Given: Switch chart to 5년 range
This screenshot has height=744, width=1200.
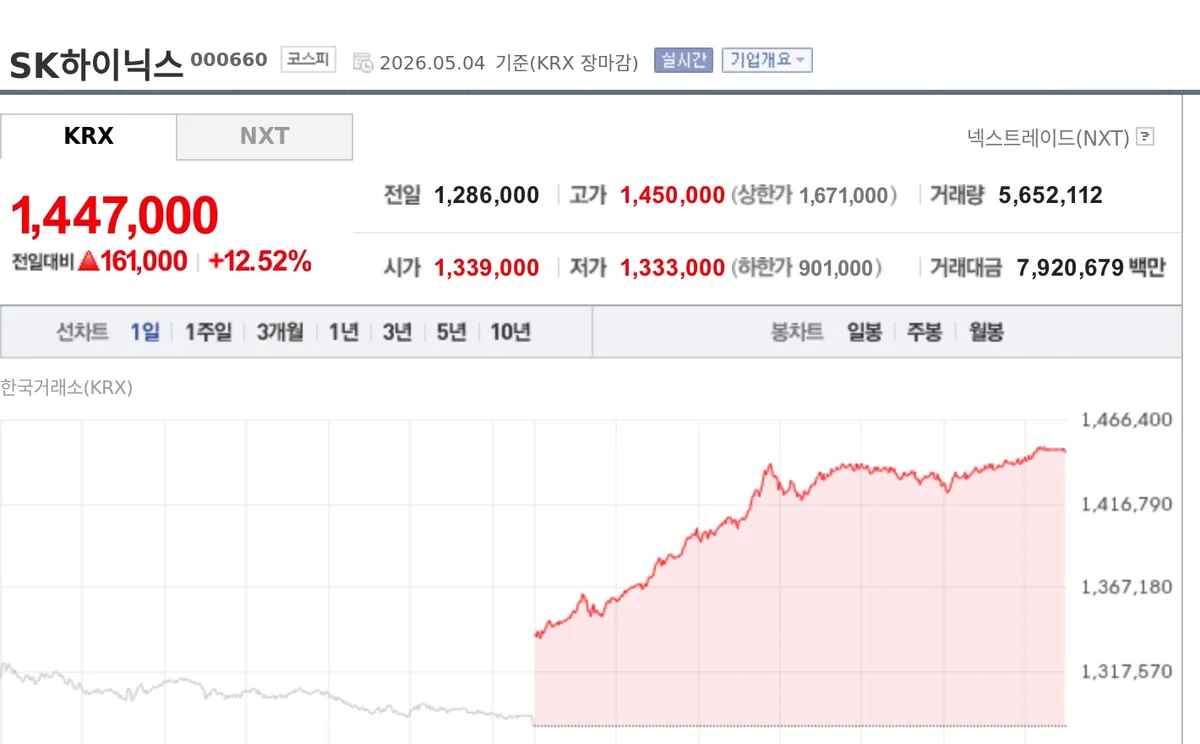Looking at the screenshot, I should [451, 332].
